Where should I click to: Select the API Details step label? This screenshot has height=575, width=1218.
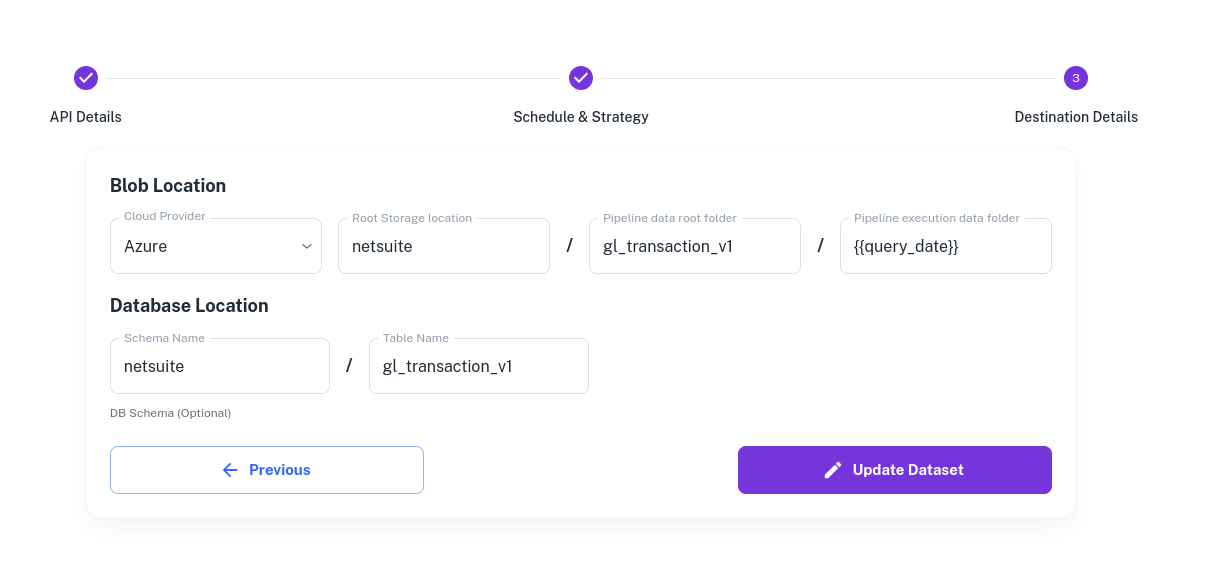pos(86,117)
